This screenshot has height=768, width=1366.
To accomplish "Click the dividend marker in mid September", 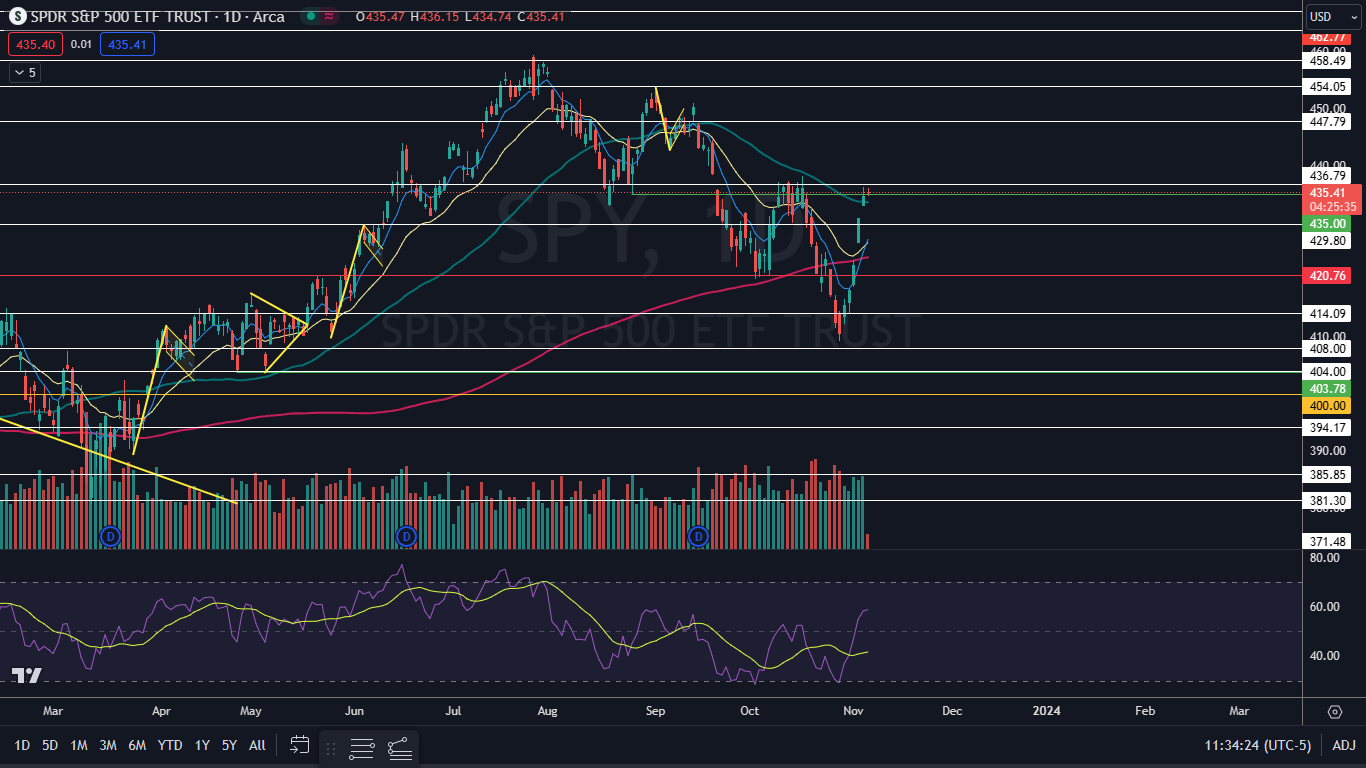I will [x=699, y=536].
